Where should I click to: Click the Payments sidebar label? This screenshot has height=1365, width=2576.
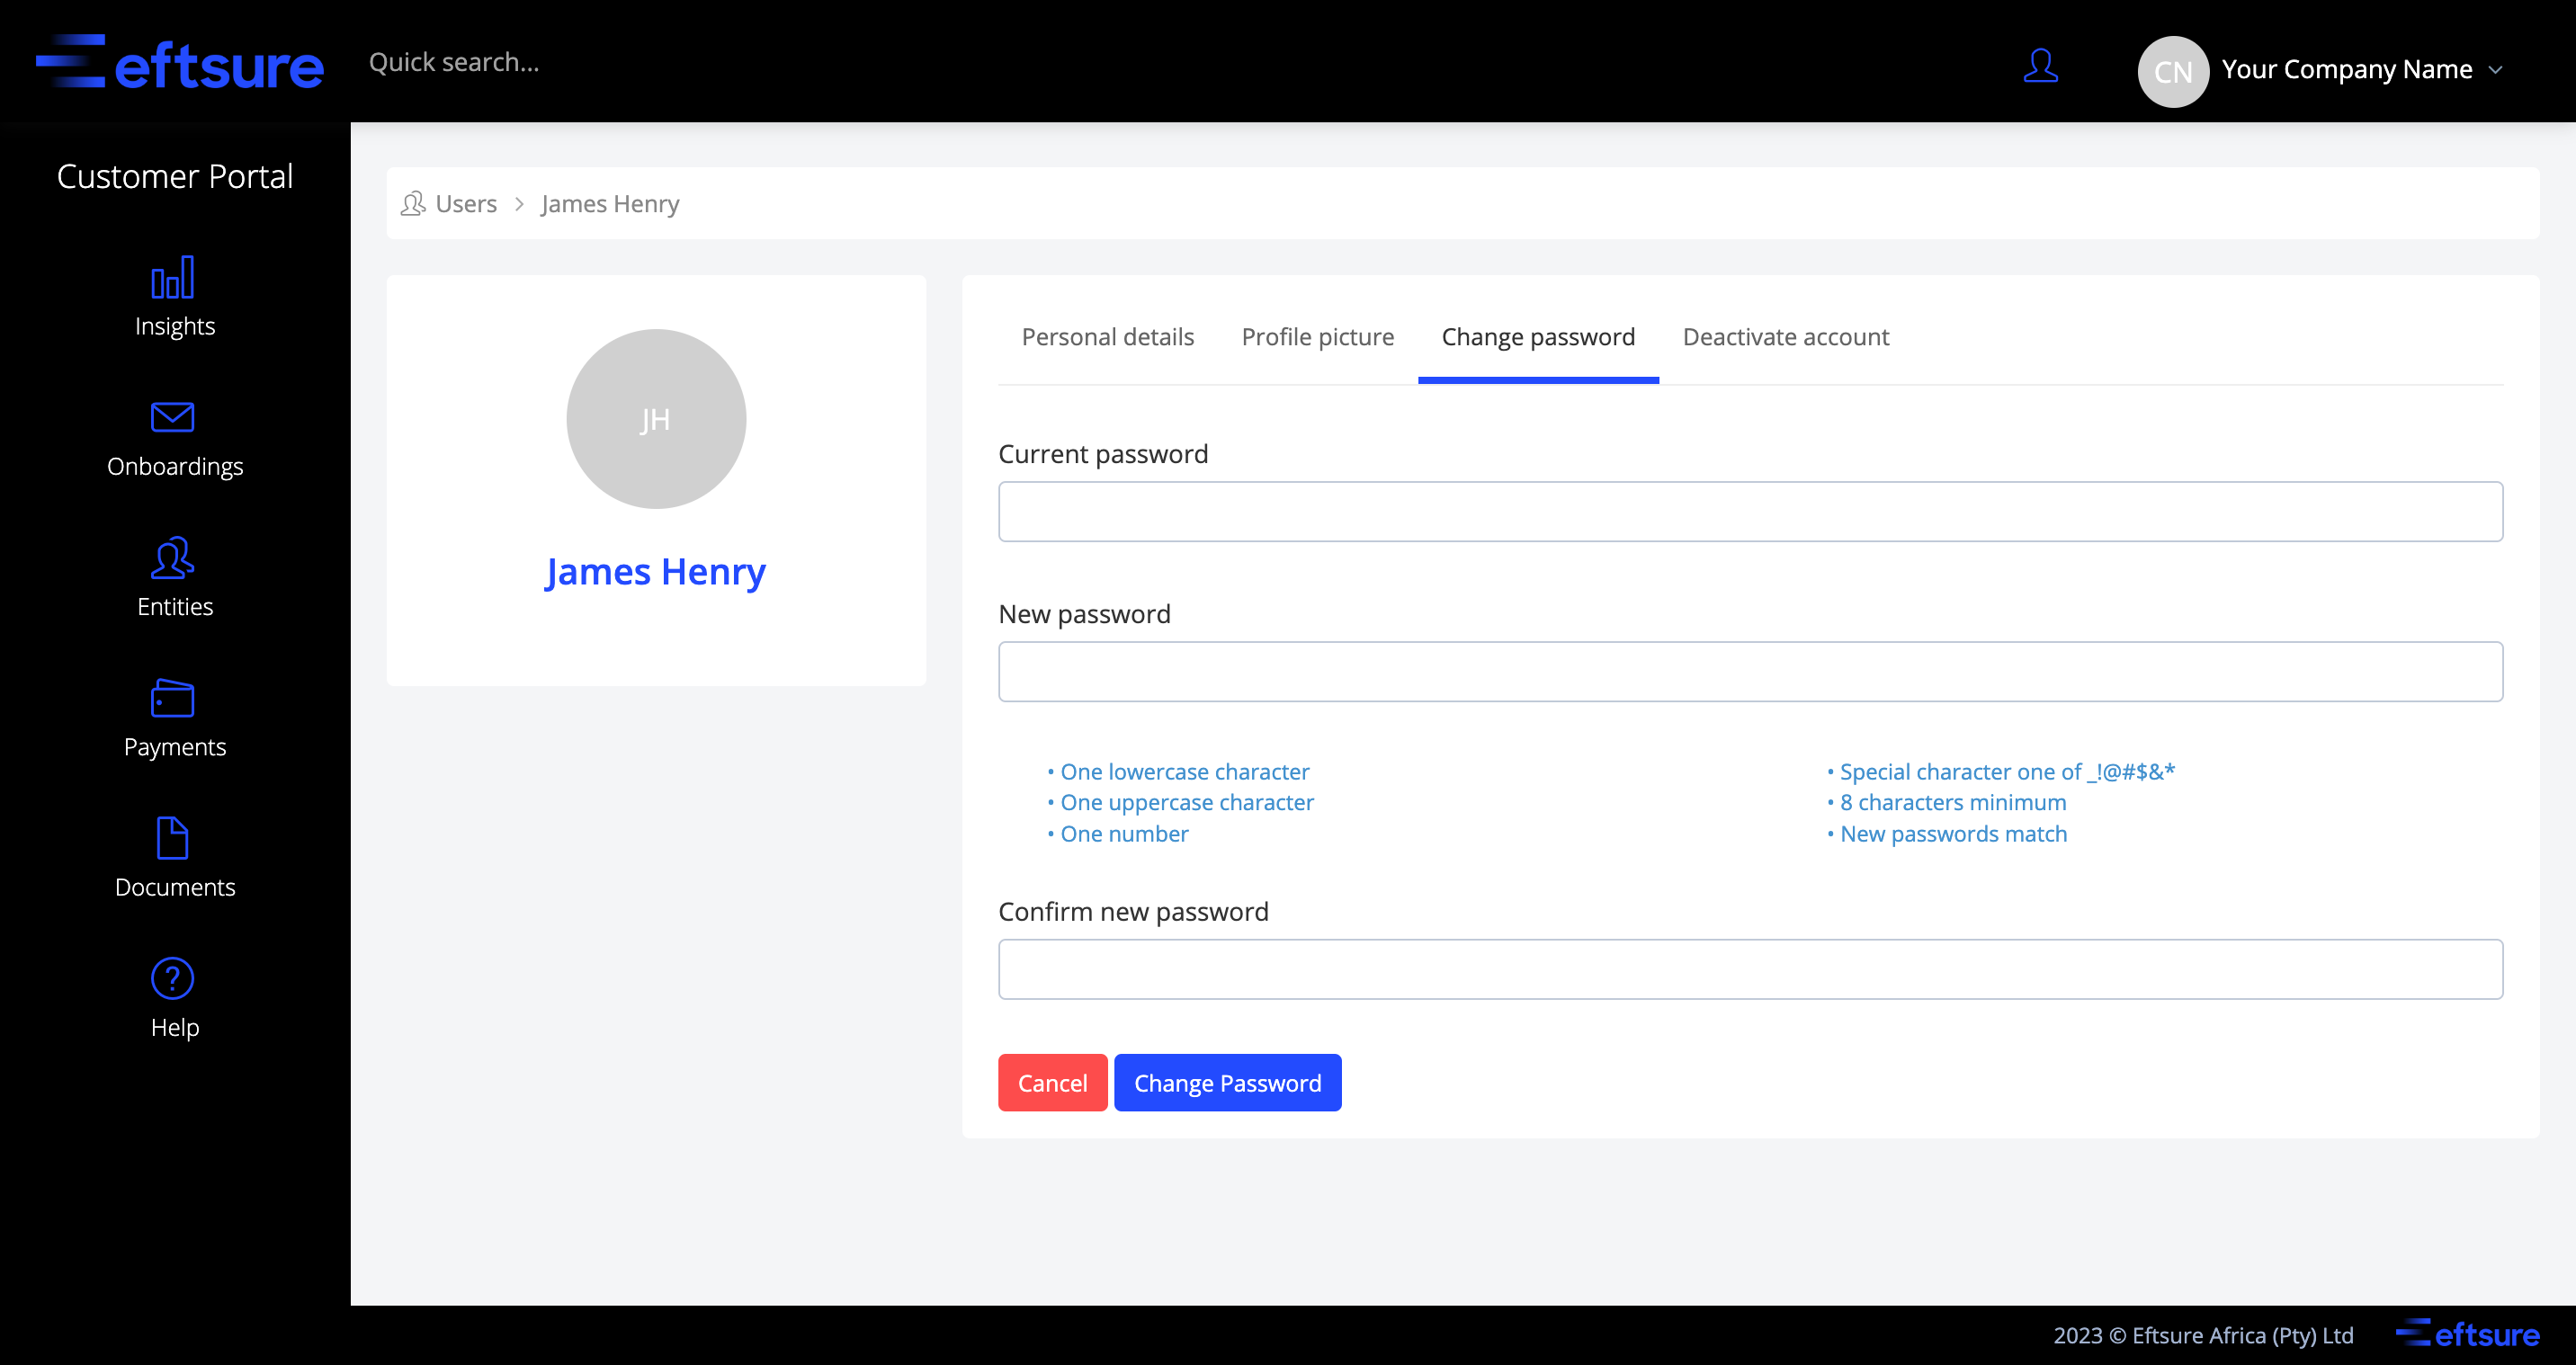175,747
